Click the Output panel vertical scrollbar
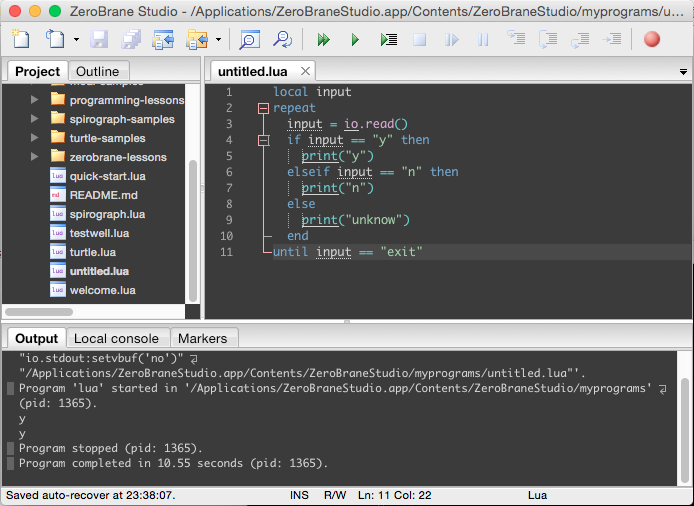 [x=684, y=429]
